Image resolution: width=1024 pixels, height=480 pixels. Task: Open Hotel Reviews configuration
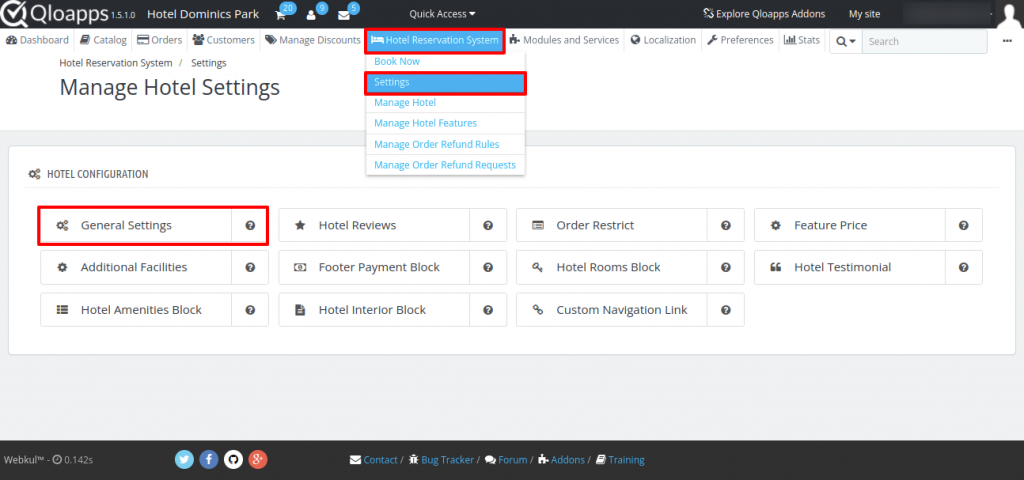(374, 225)
